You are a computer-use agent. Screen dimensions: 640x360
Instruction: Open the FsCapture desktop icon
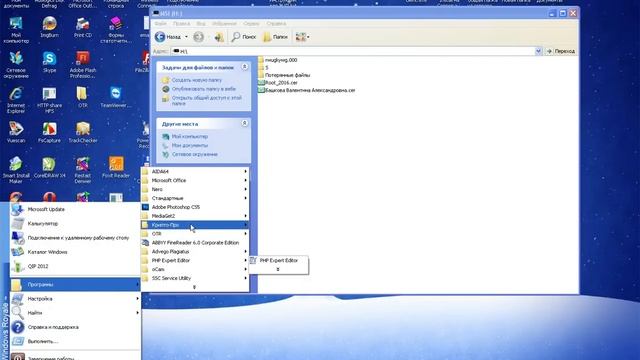pos(49,133)
